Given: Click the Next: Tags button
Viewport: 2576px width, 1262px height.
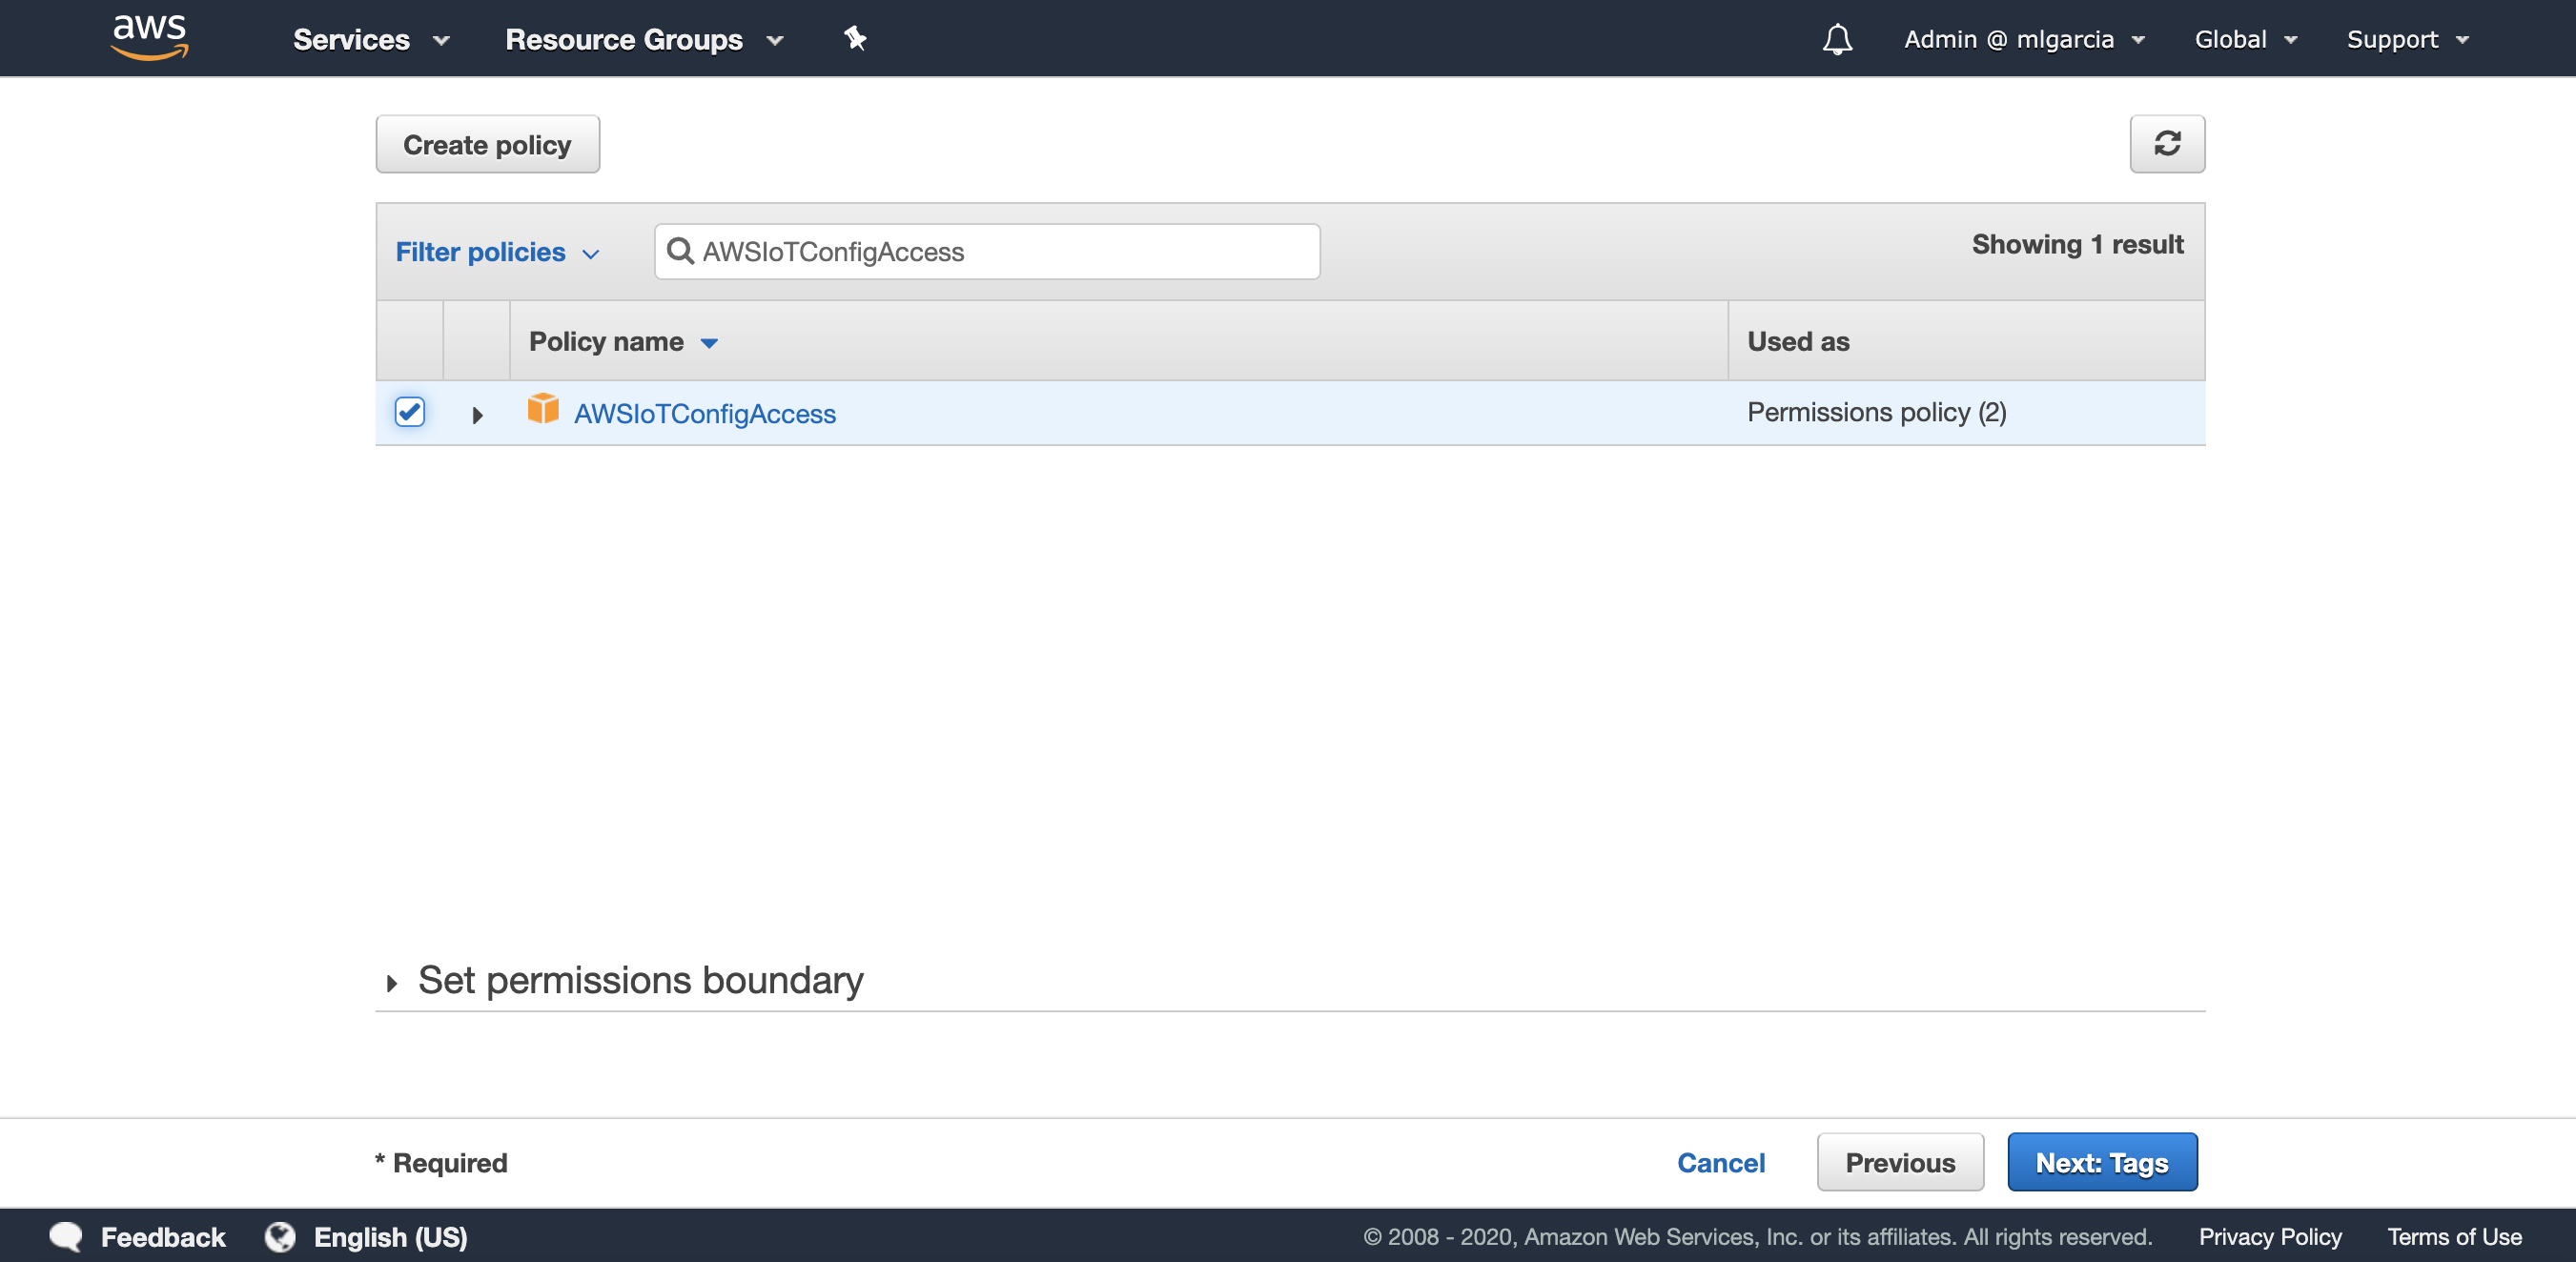Looking at the screenshot, I should coord(2101,1162).
